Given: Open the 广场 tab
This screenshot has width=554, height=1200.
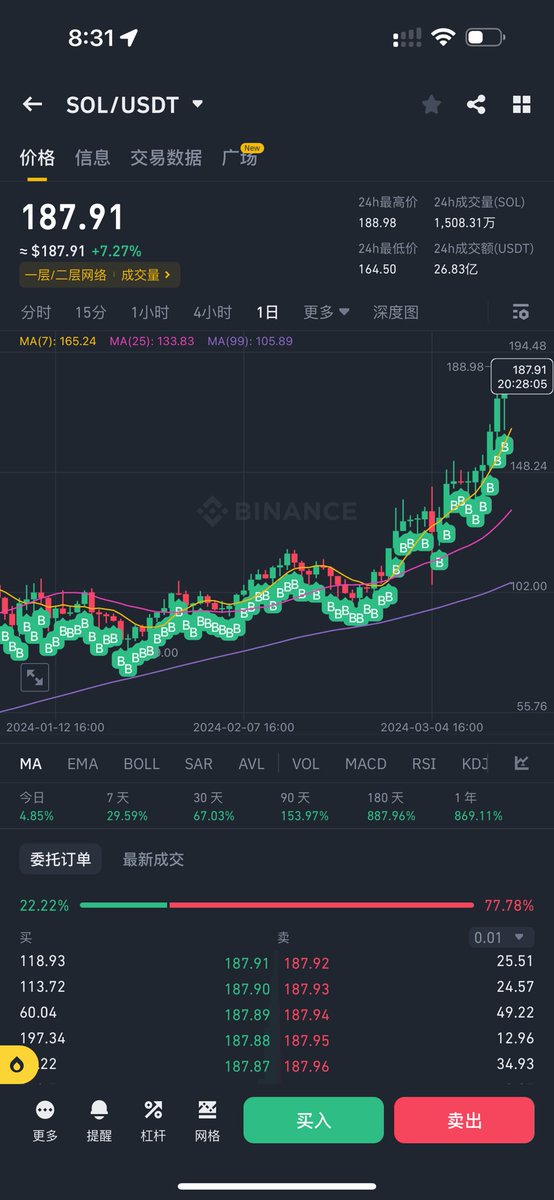Looking at the screenshot, I should pyautogui.click(x=240, y=157).
